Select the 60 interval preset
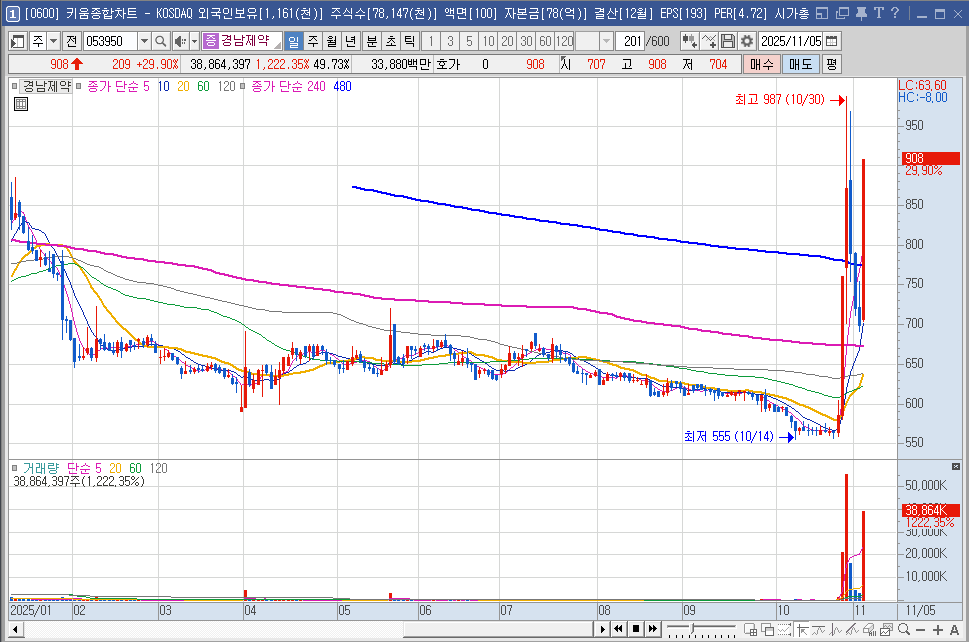 click(545, 41)
